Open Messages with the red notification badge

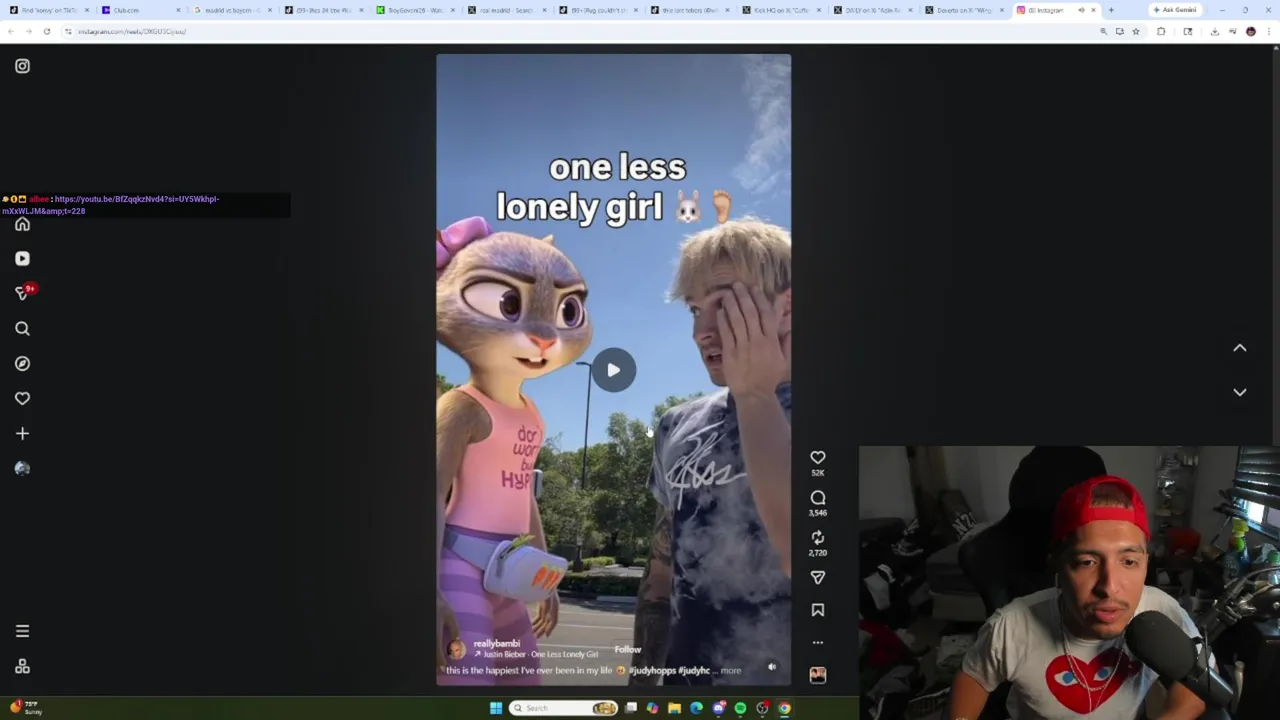23,292
